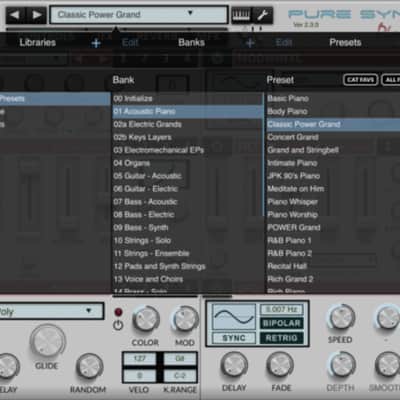Adjust the COLOR knob
This screenshot has width=400, height=400.
click(x=145, y=320)
